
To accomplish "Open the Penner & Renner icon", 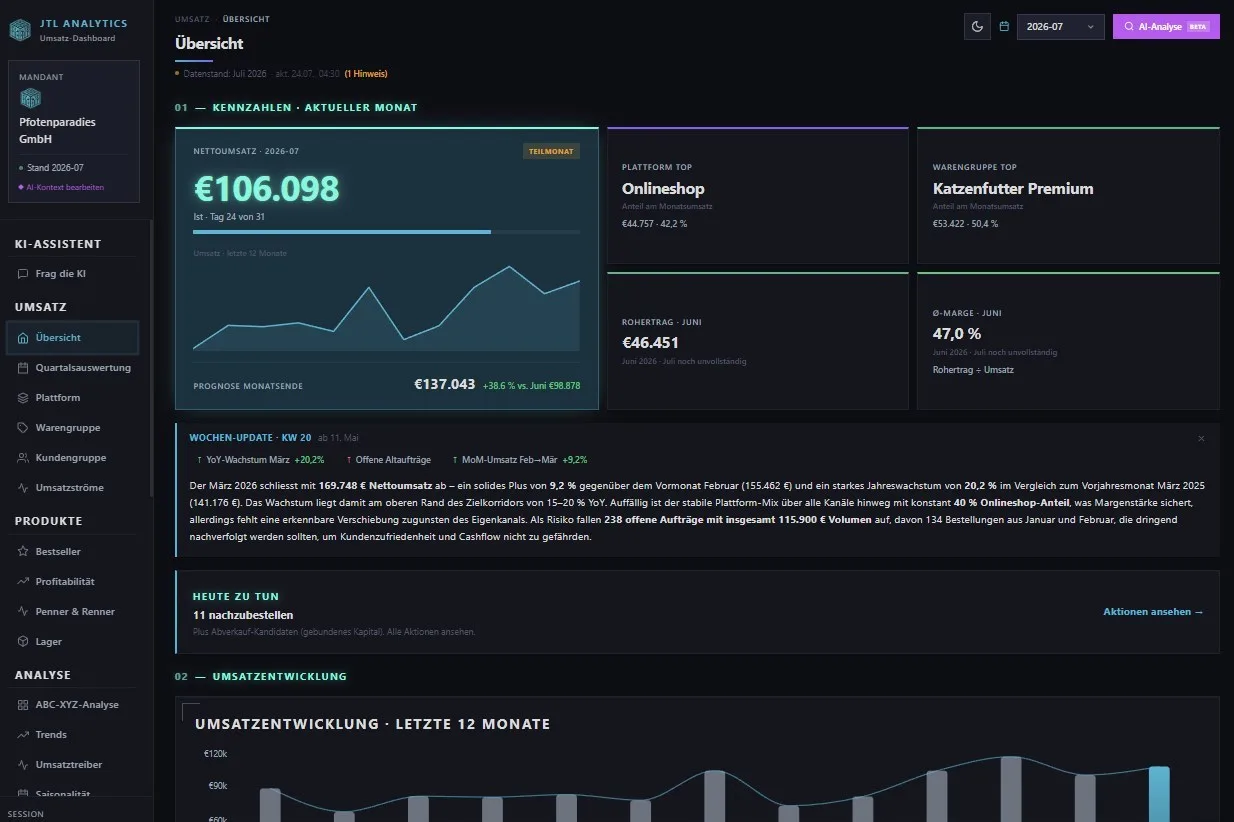I will (23, 612).
